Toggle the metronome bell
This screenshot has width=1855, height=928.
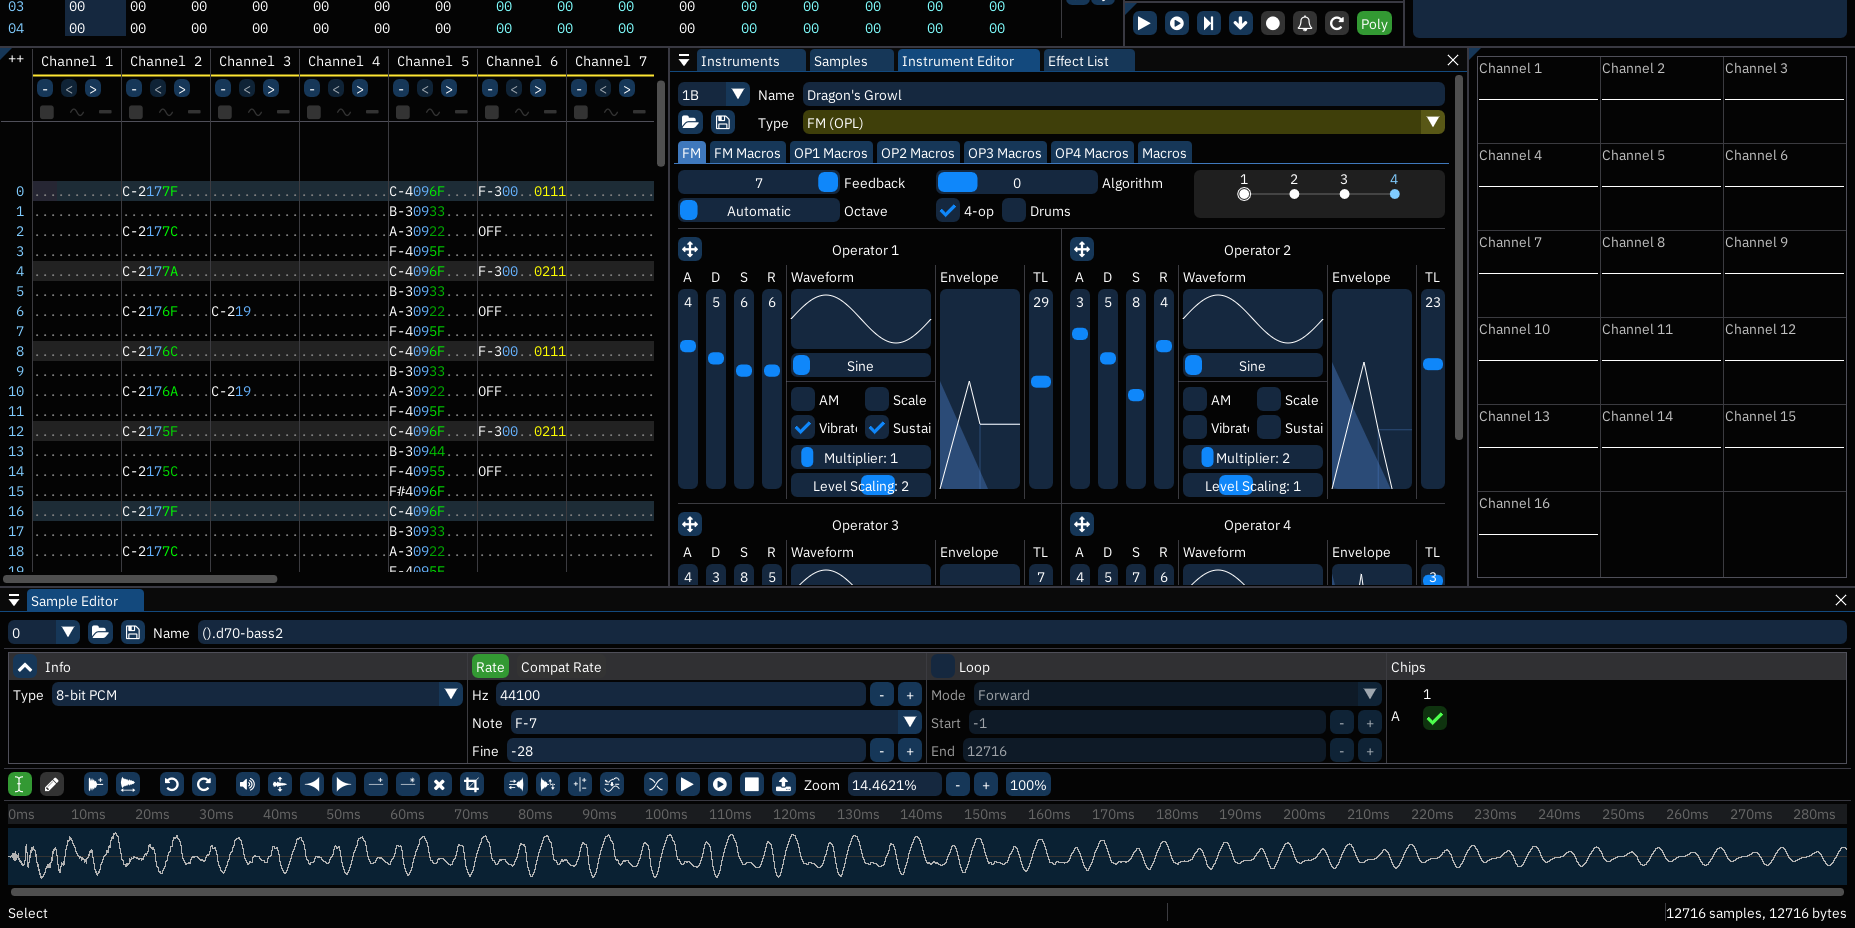1305,22
